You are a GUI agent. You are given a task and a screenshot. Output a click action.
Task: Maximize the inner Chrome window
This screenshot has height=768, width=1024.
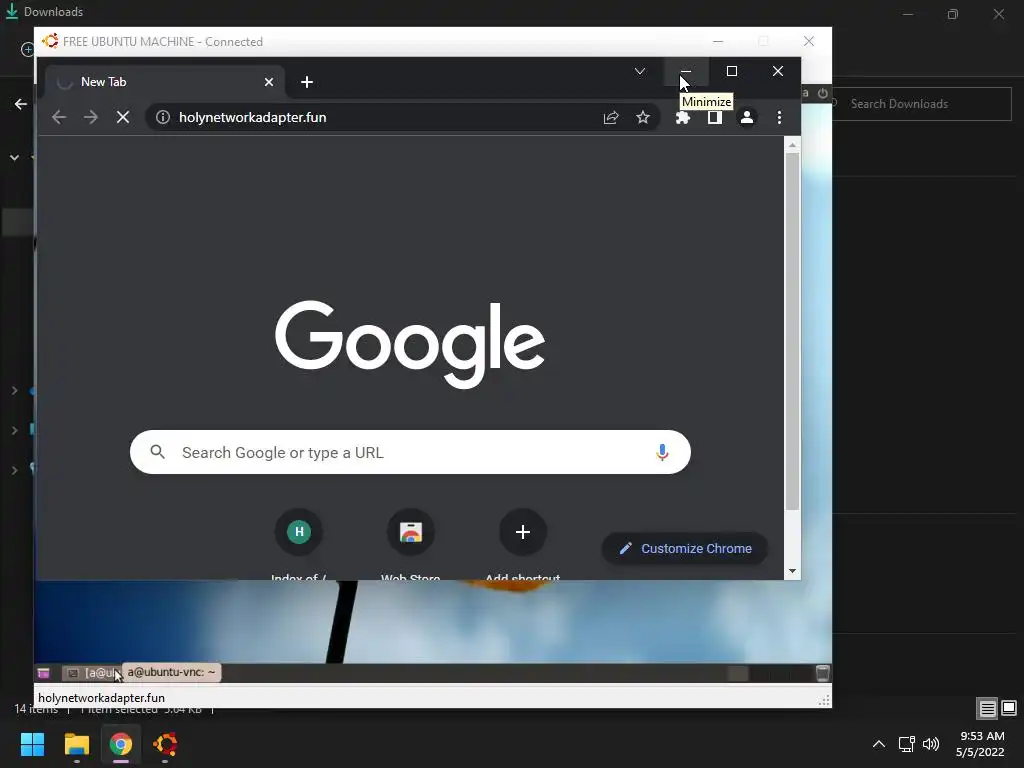pos(732,71)
